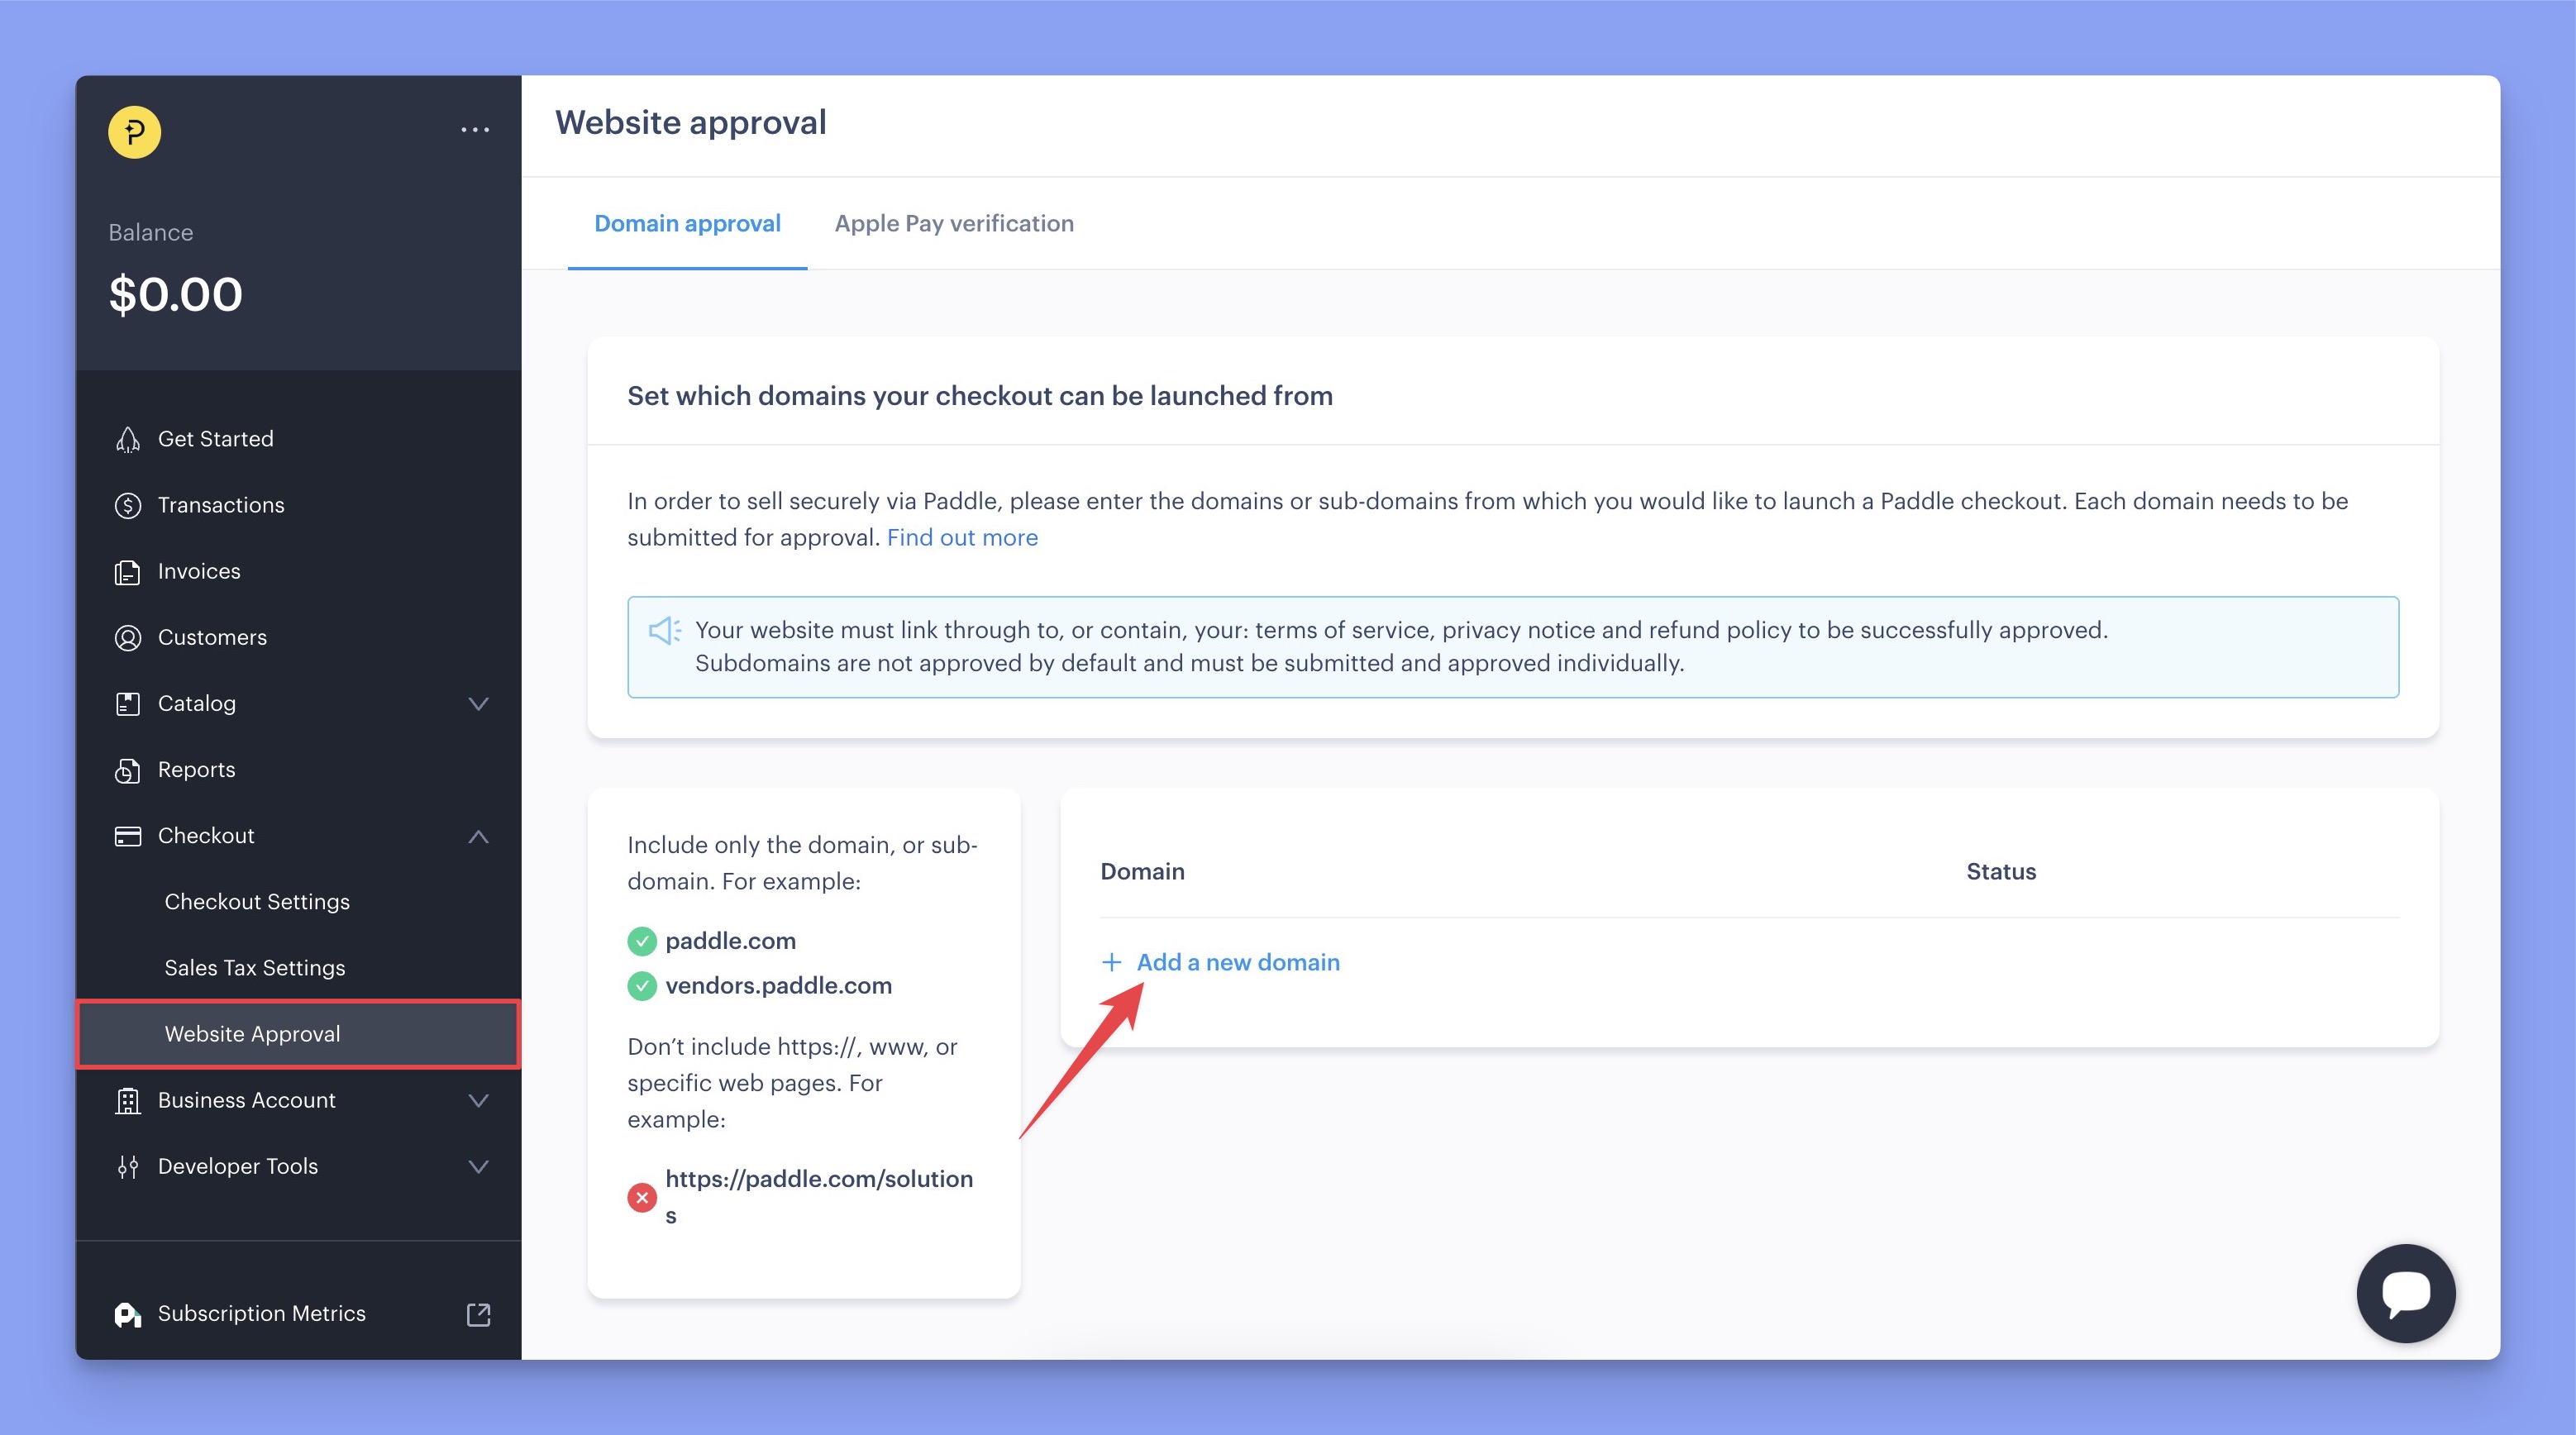Open the chat support bubble
The height and width of the screenshot is (1435, 2576).
pos(2405,1293)
